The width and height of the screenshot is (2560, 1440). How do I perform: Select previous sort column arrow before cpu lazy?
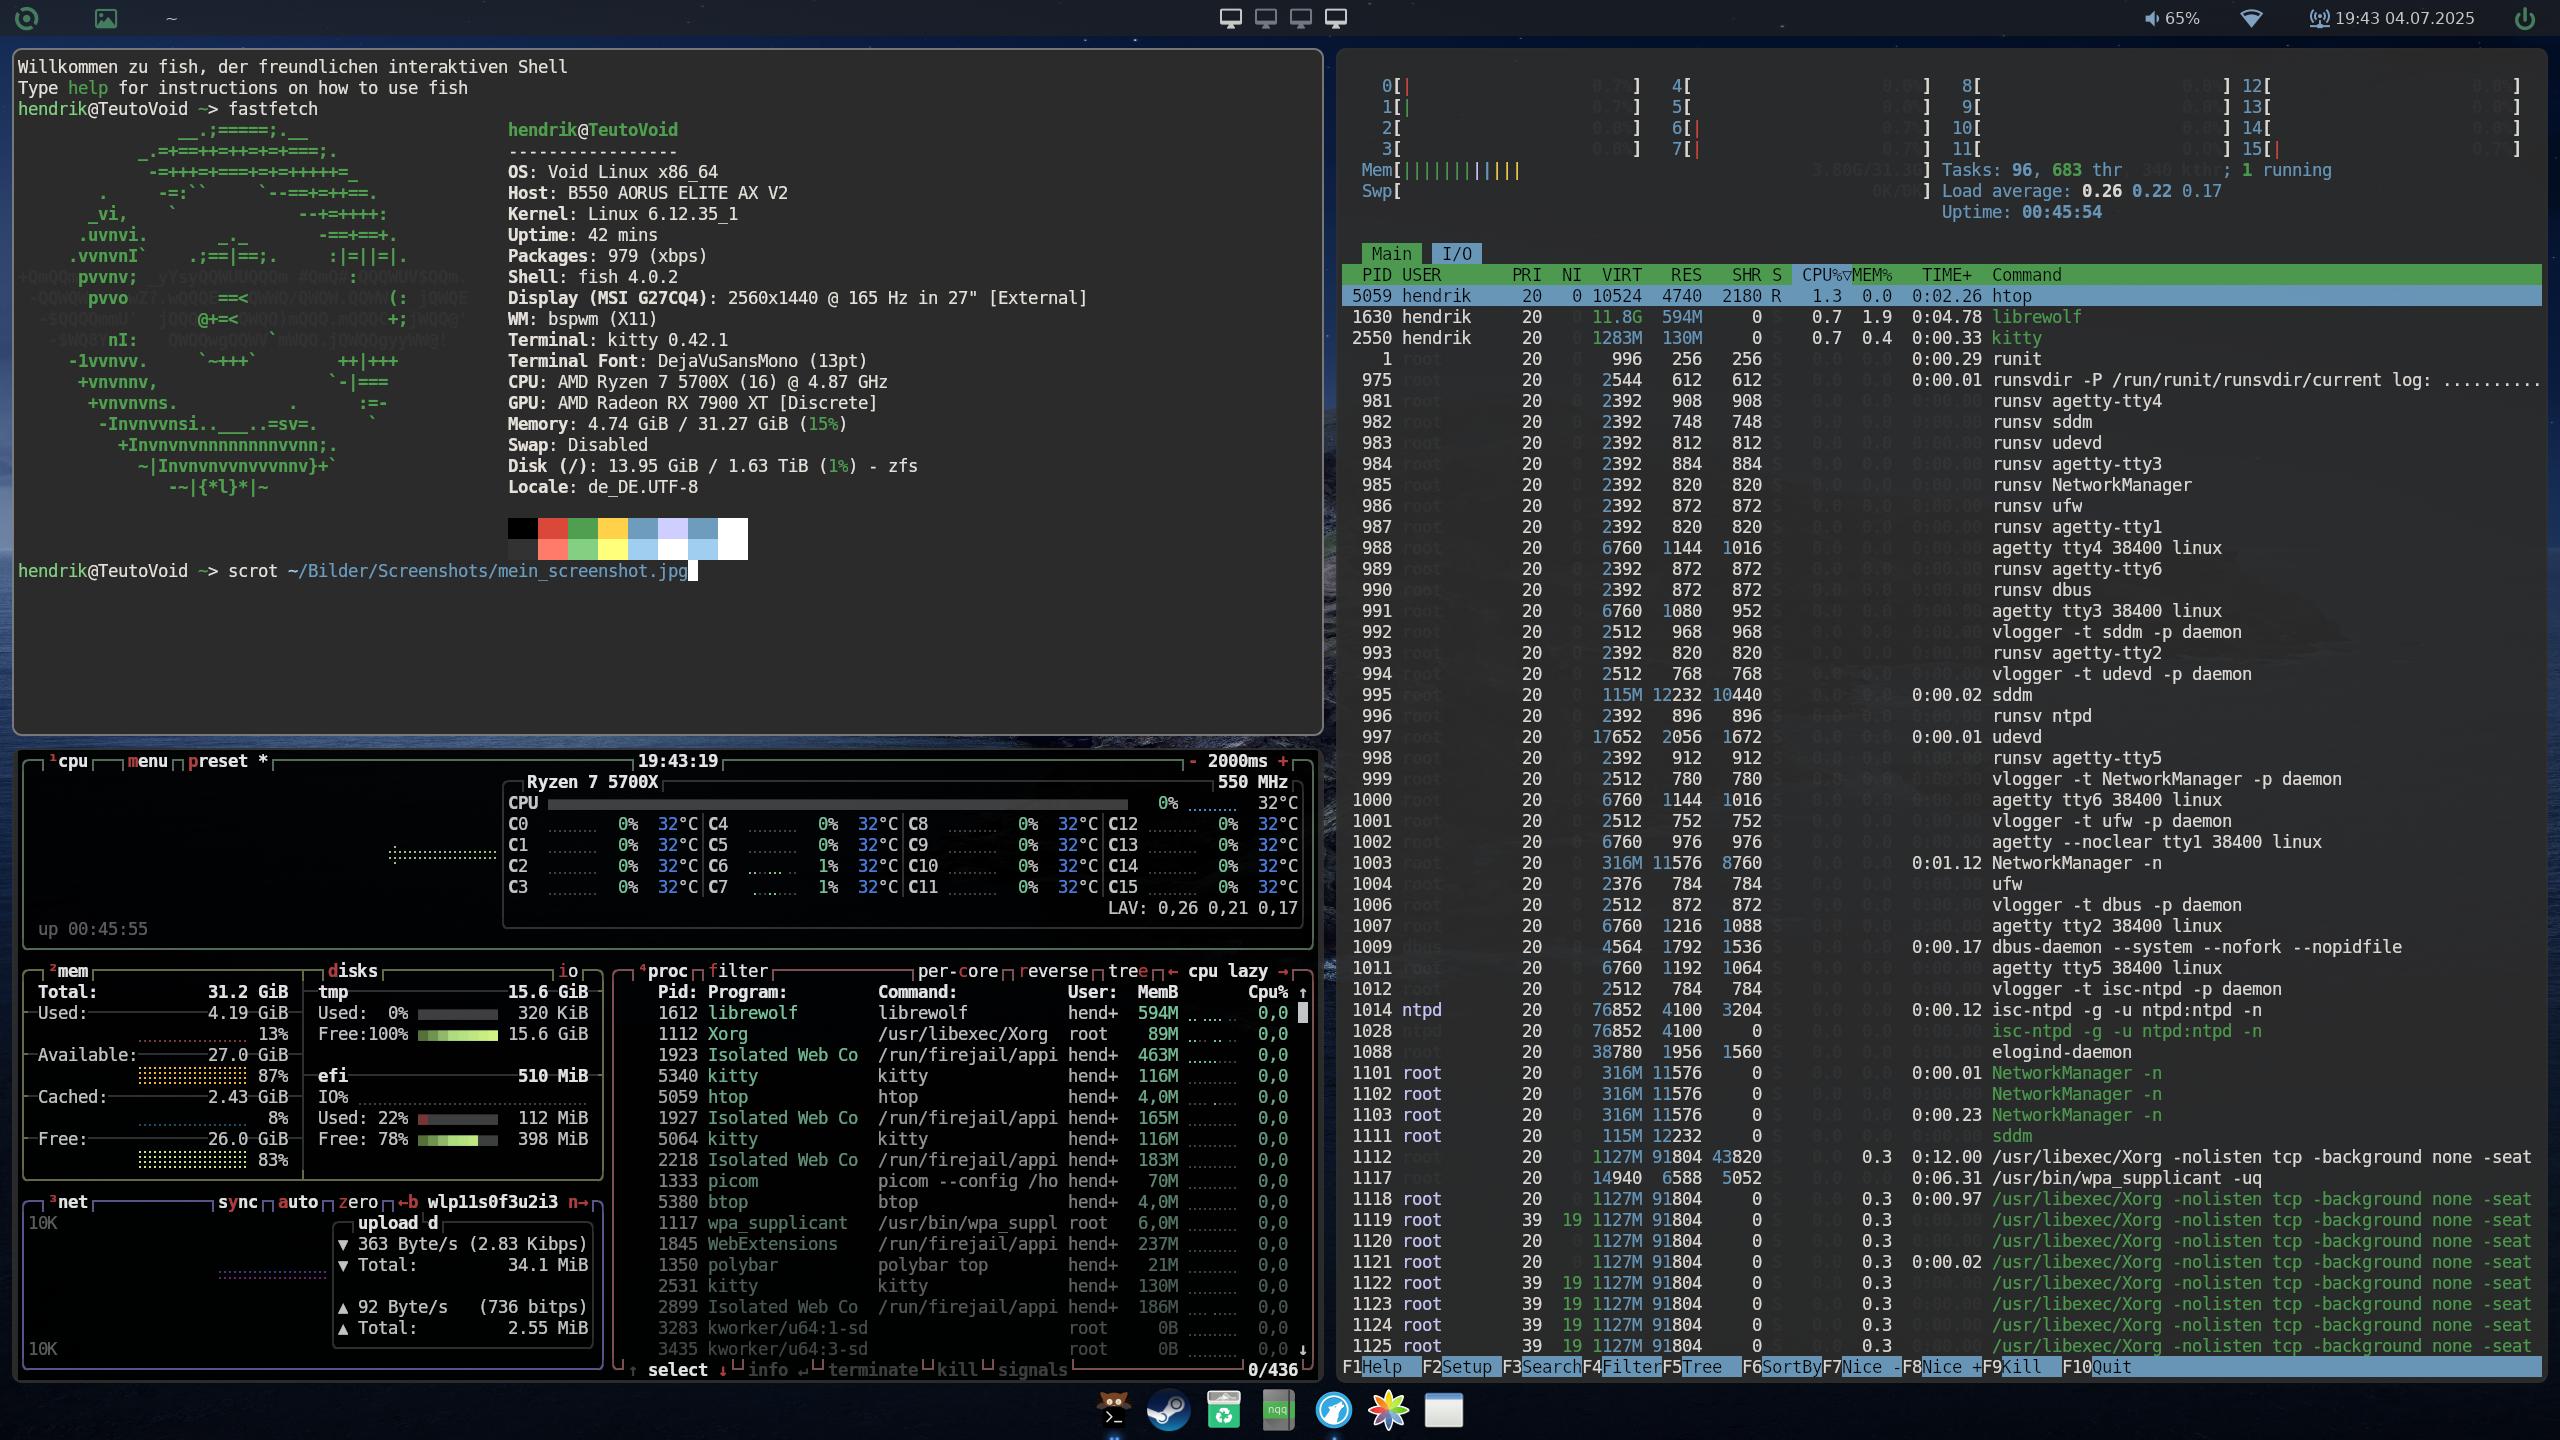tap(1172, 971)
